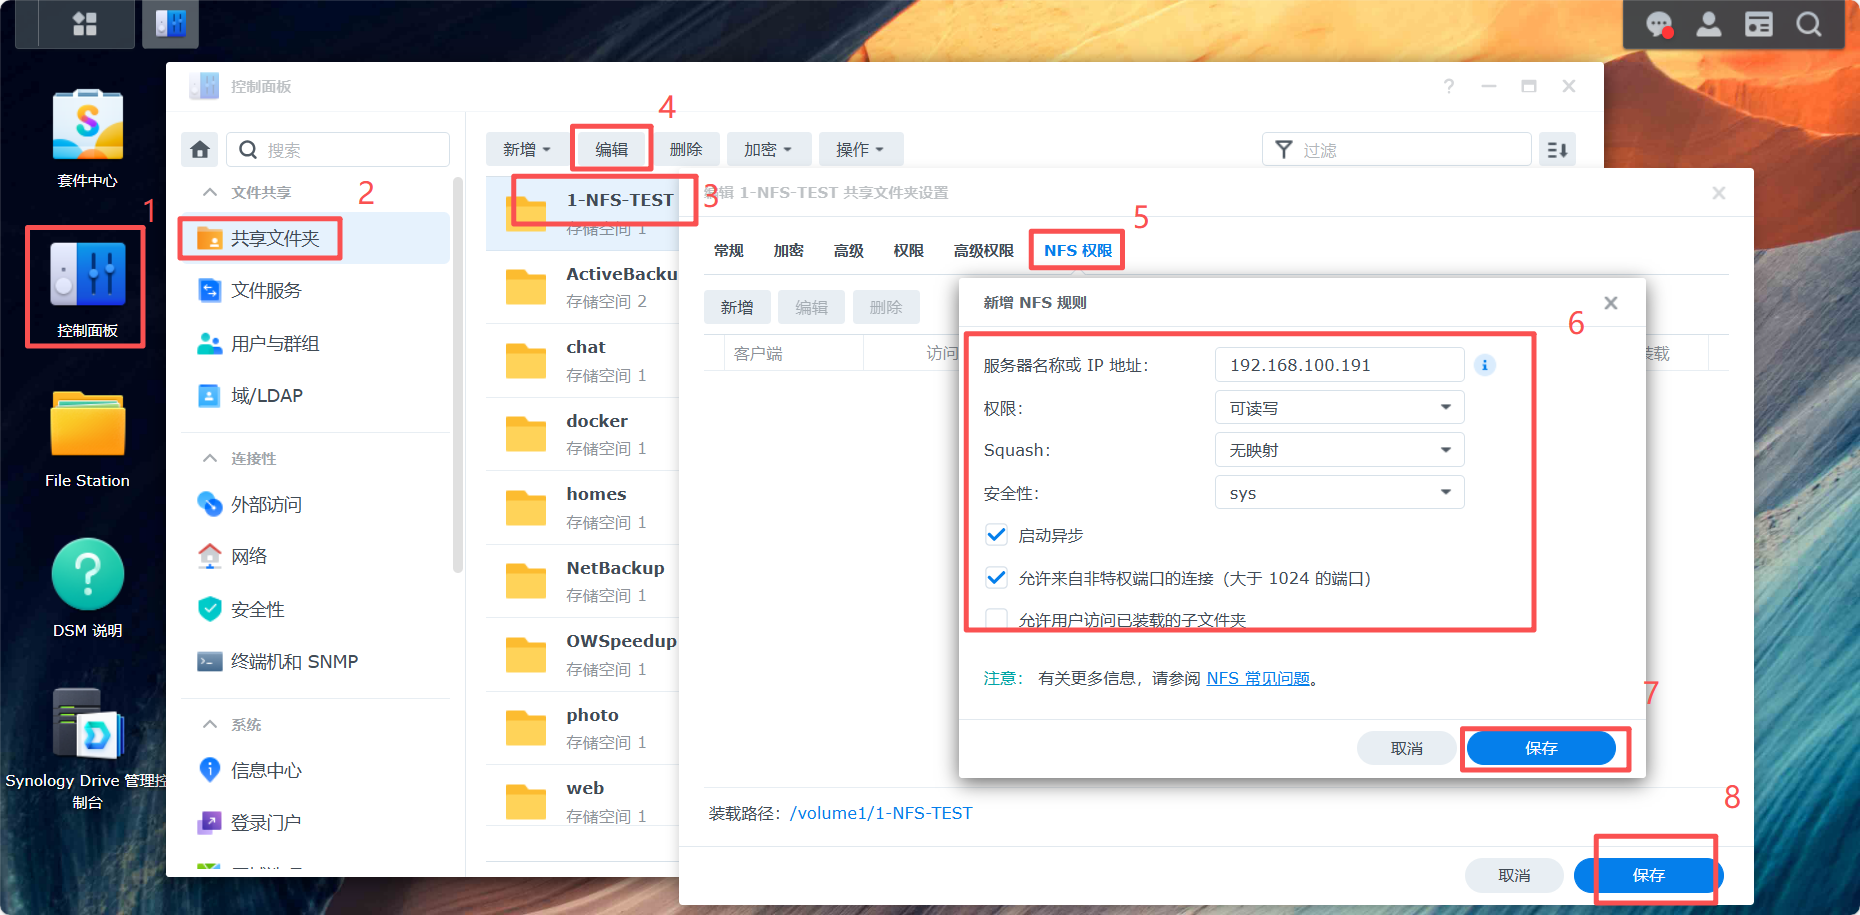
Task: Open the 安全性 sys dropdown
Action: pyautogui.click(x=1339, y=492)
